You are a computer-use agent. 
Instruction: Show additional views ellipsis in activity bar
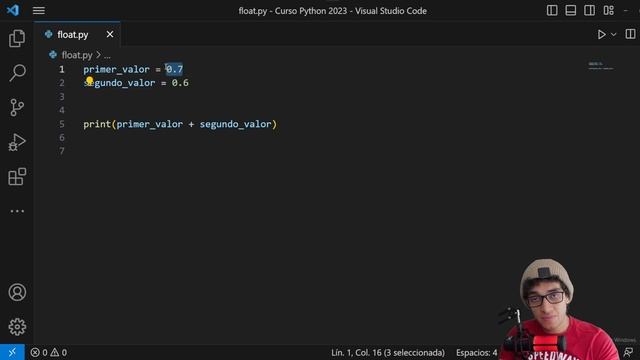pyautogui.click(x=17, y=211)
